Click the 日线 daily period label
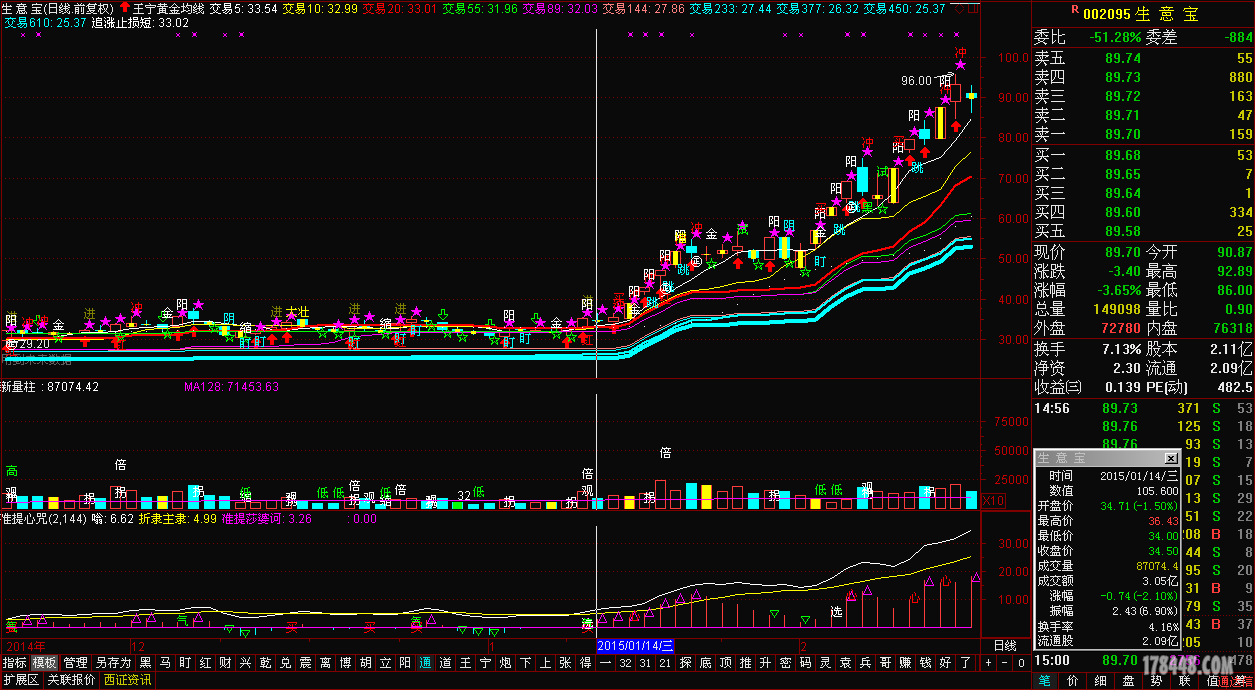1255x690 pixels. click(x=1005, y=646)
